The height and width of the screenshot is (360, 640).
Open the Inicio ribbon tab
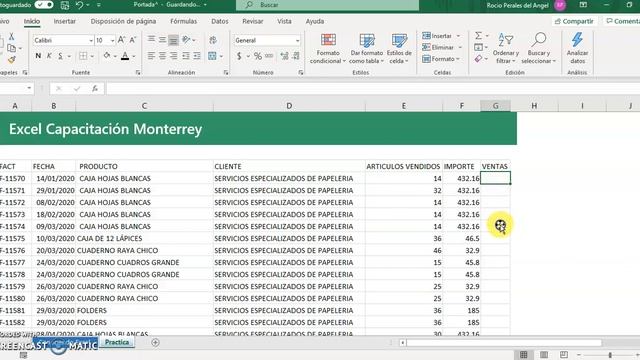(x=31, y=21)
